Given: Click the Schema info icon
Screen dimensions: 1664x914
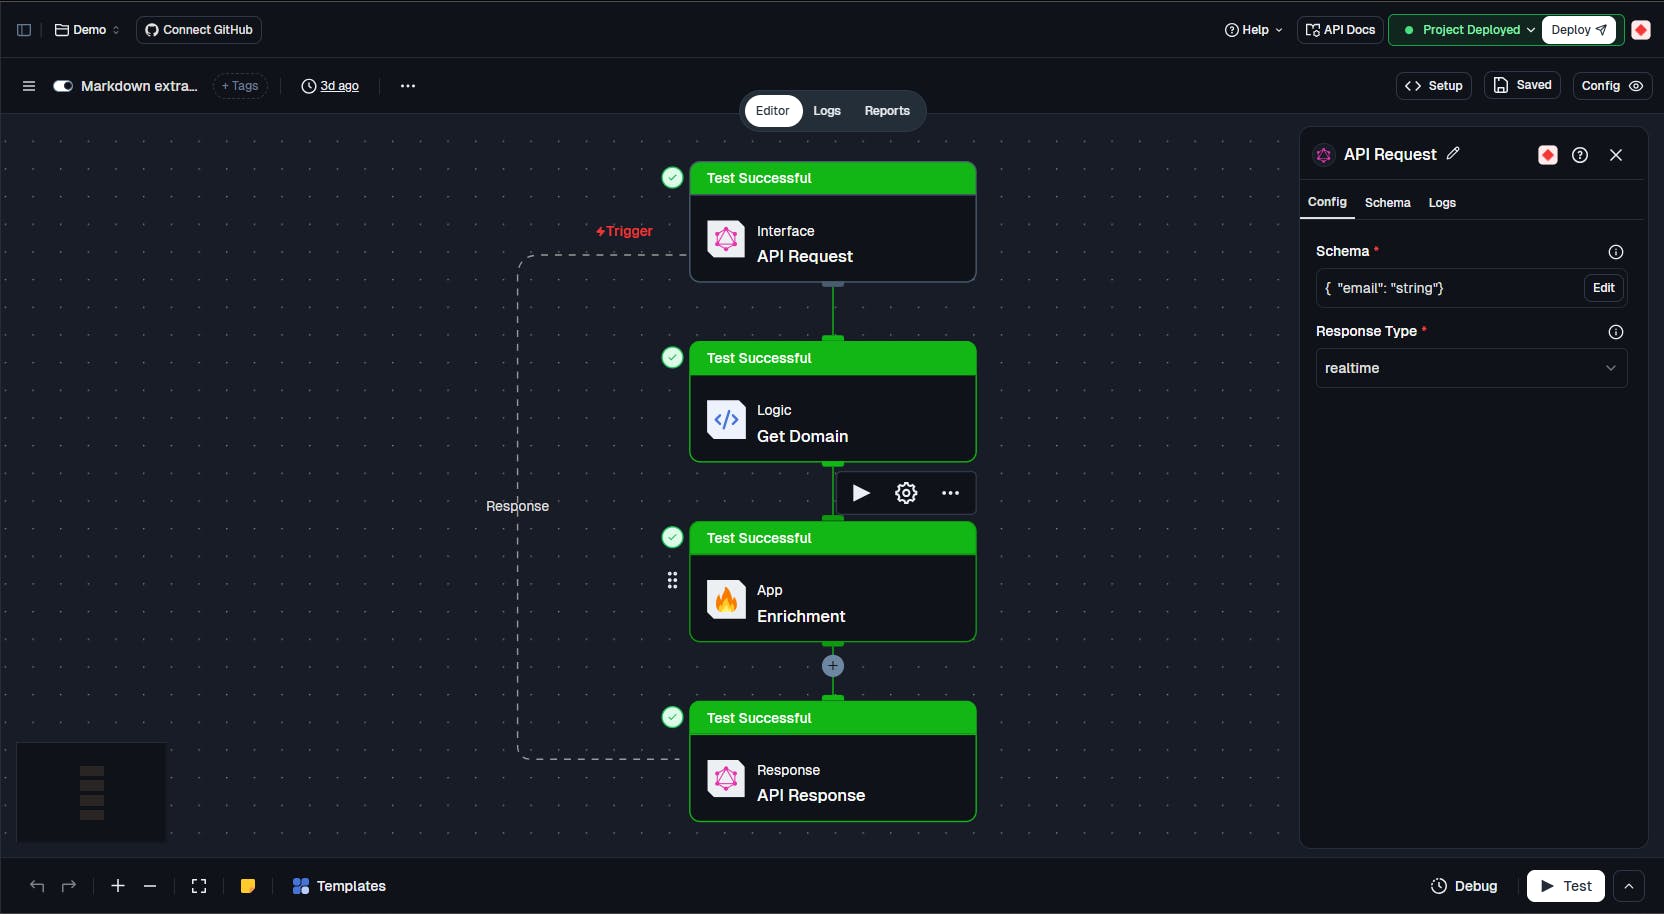Looking at the screenshot, I should [x=1615, y=252].
